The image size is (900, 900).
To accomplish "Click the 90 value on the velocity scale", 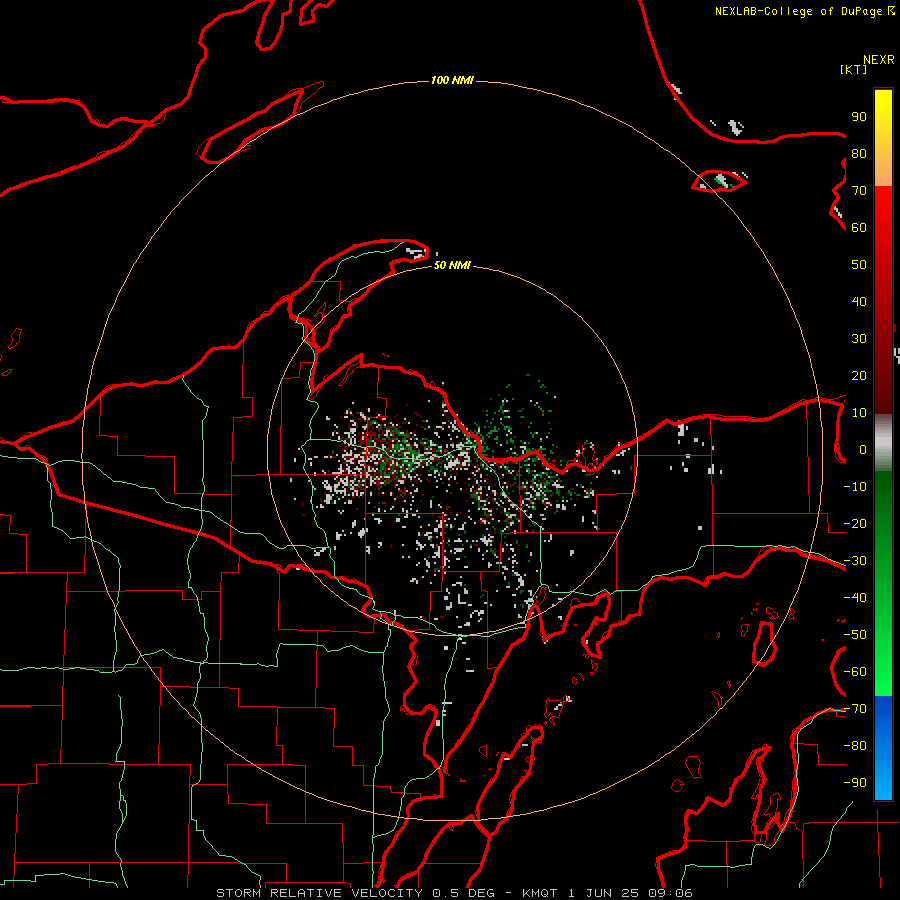I will click(859, 117).
